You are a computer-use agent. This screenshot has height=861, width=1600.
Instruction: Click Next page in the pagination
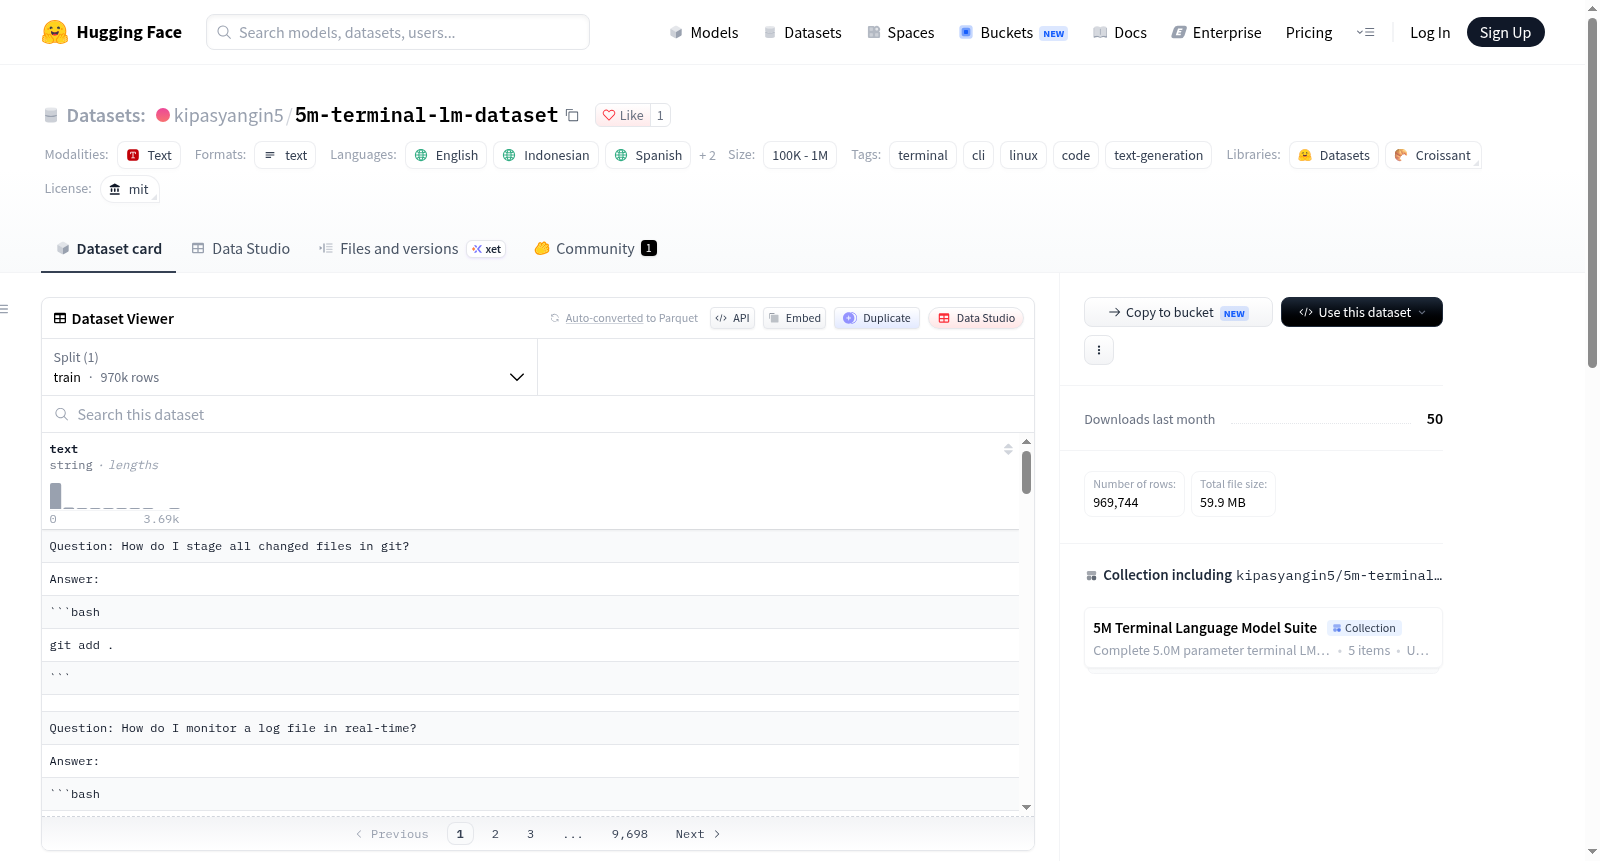[x=698, y=834]
